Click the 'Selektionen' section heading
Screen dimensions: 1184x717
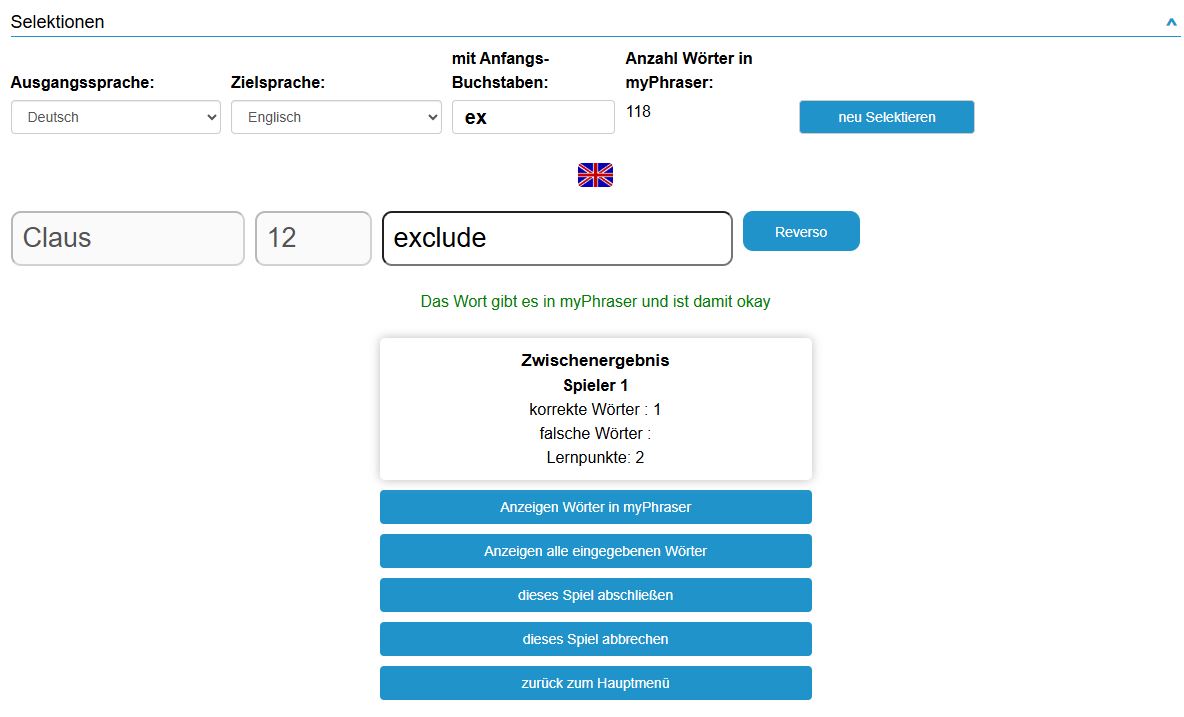tap(58, 22)
